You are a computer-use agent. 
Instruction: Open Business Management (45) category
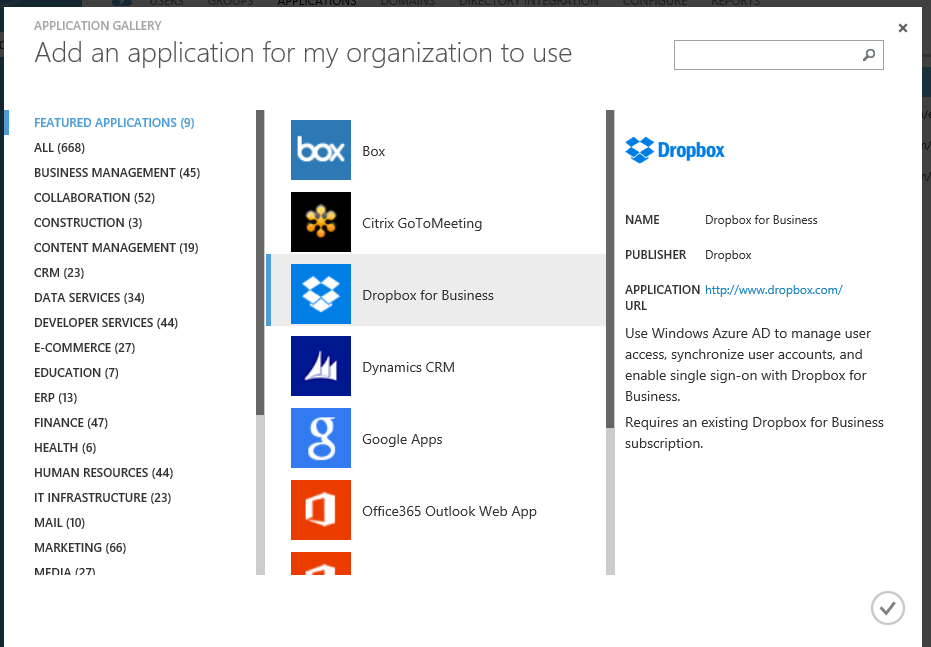pos(117,173)
